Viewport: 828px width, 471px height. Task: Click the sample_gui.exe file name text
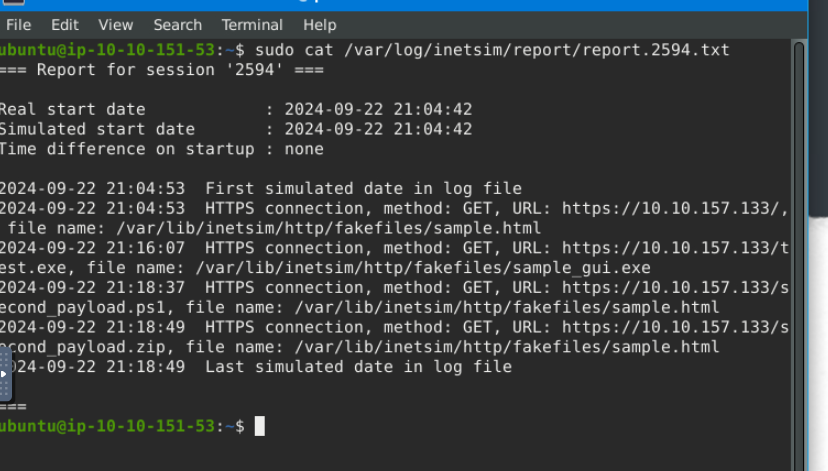click(x=581, y=268)
